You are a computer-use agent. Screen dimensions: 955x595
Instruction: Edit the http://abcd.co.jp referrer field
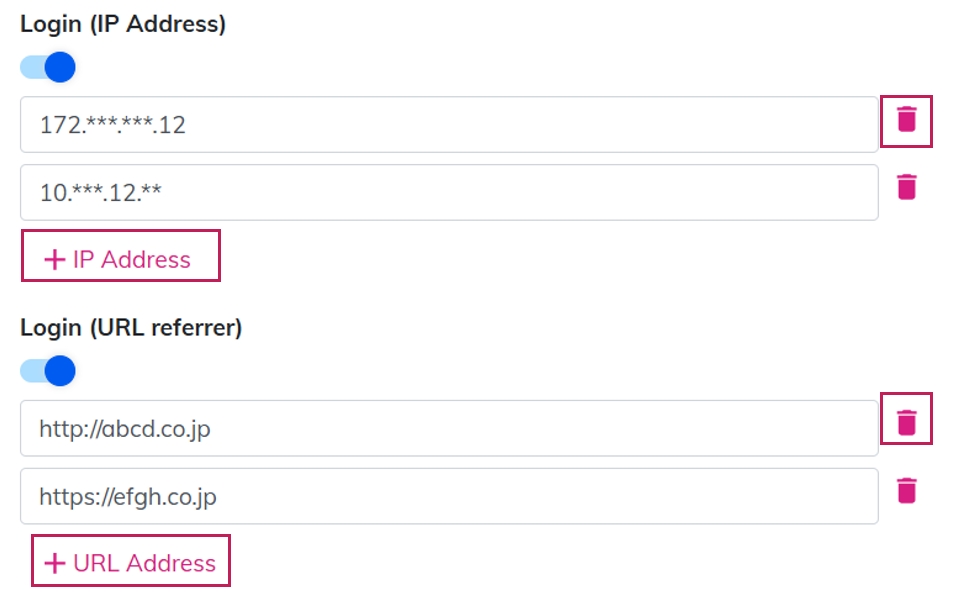(x=449, y=429)
